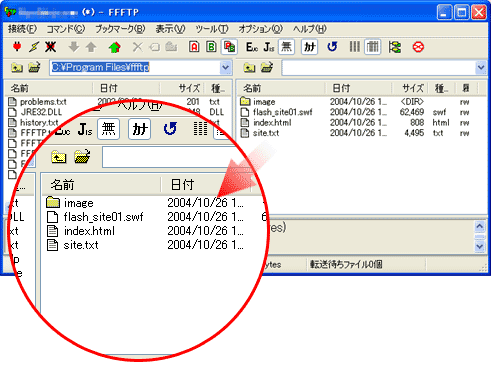Screen dimensions: 491x371
Task: Select image folder row marked <DIR>
Action: click(x=355, y=102)
